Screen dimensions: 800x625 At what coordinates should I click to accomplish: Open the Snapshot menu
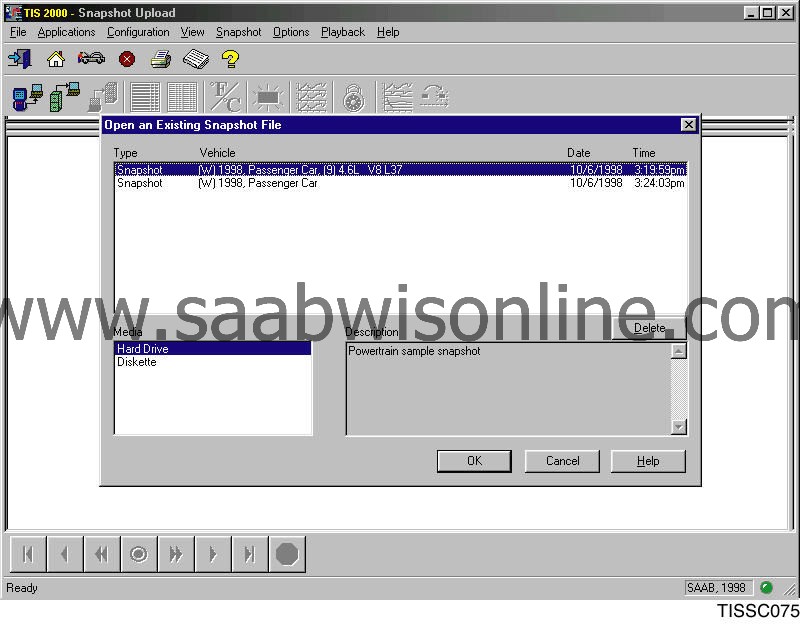pyautogui.click(x=238, y=32)
